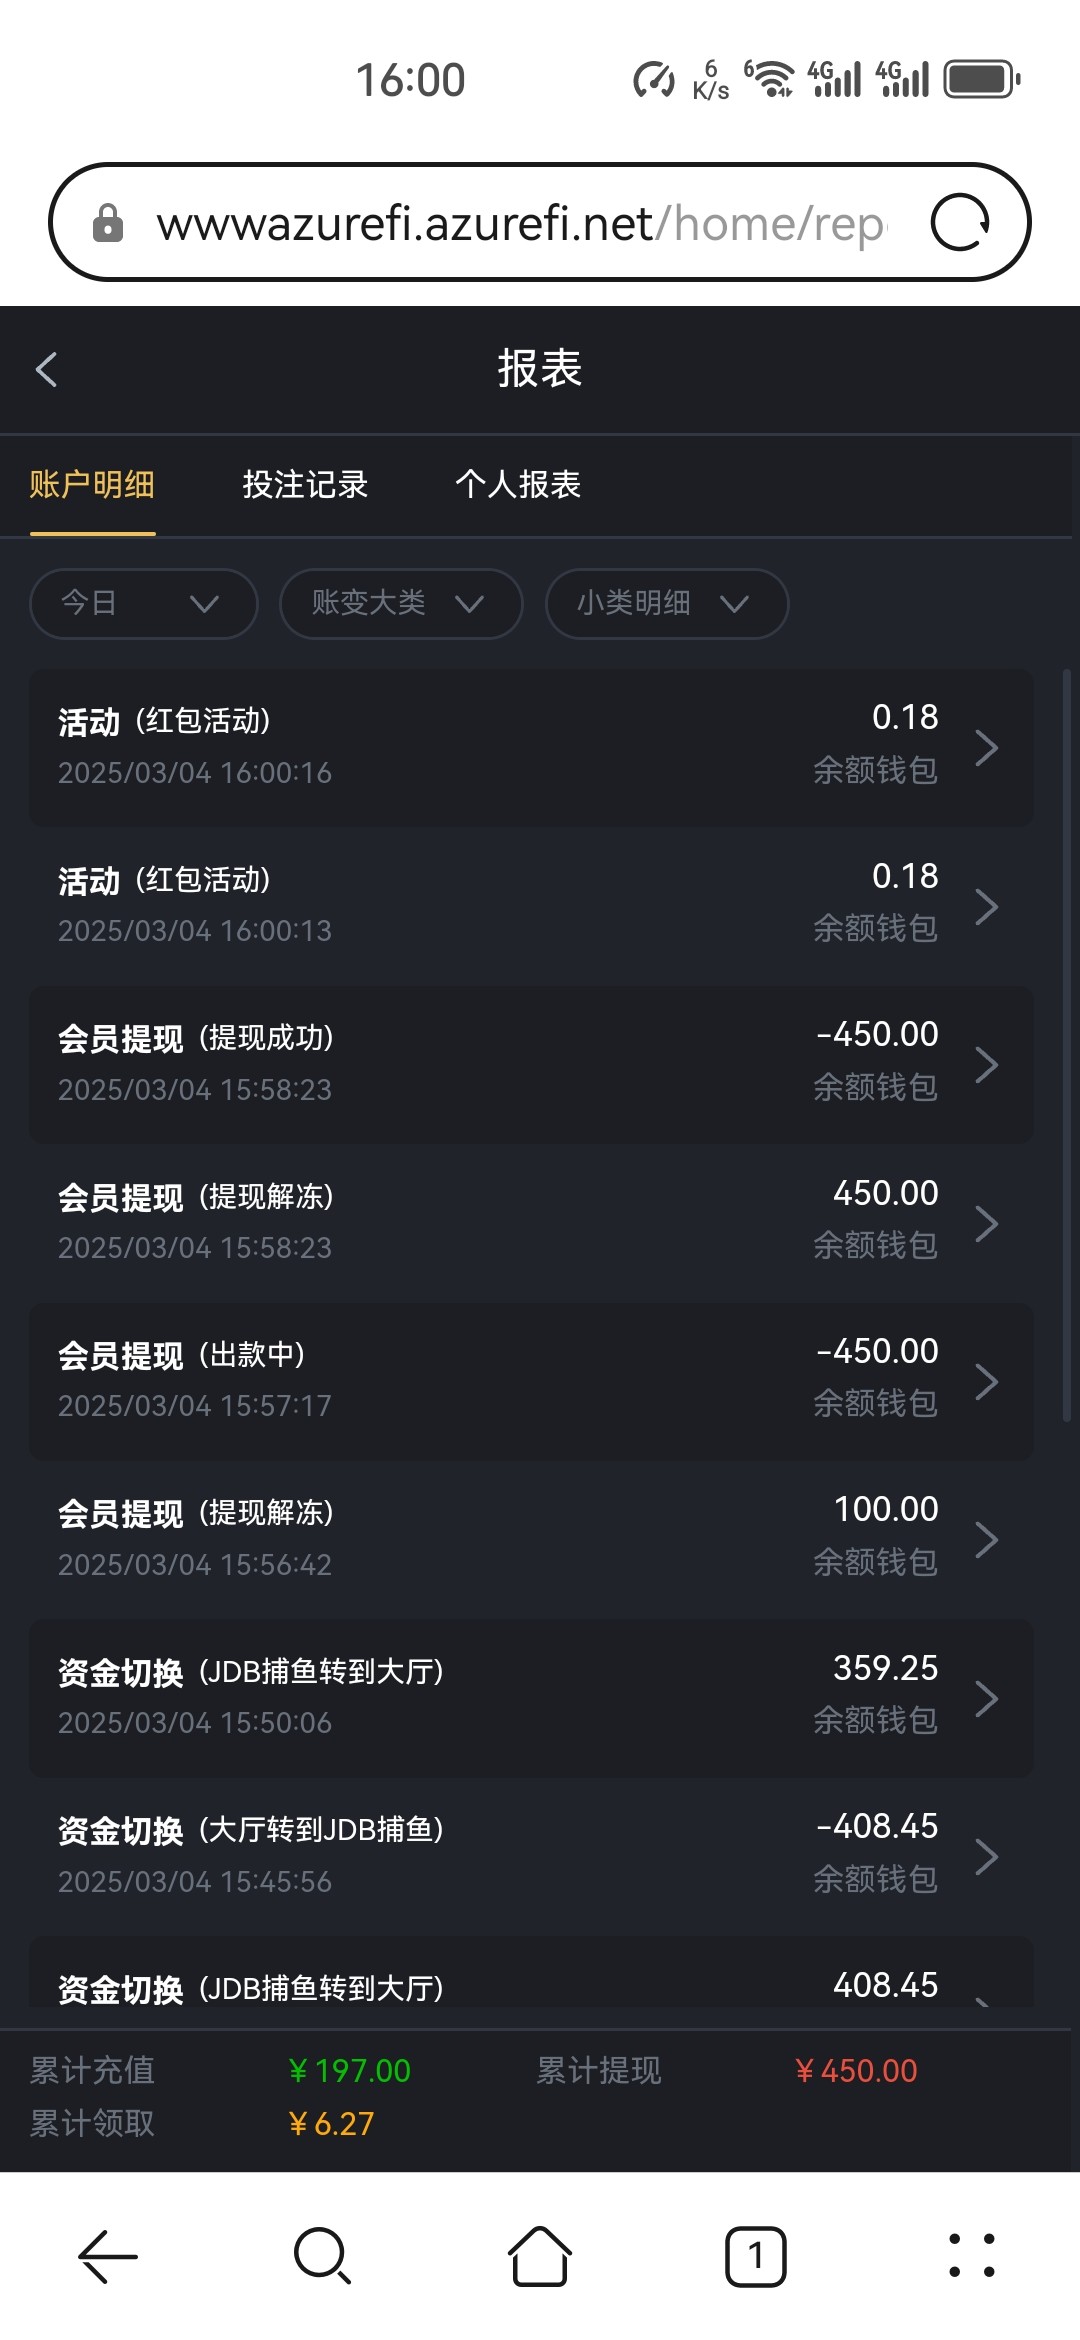This screenshot has width=1080, height=2340.
Task: Open the tab switcher showing 1 tab
Action: 755,2257
